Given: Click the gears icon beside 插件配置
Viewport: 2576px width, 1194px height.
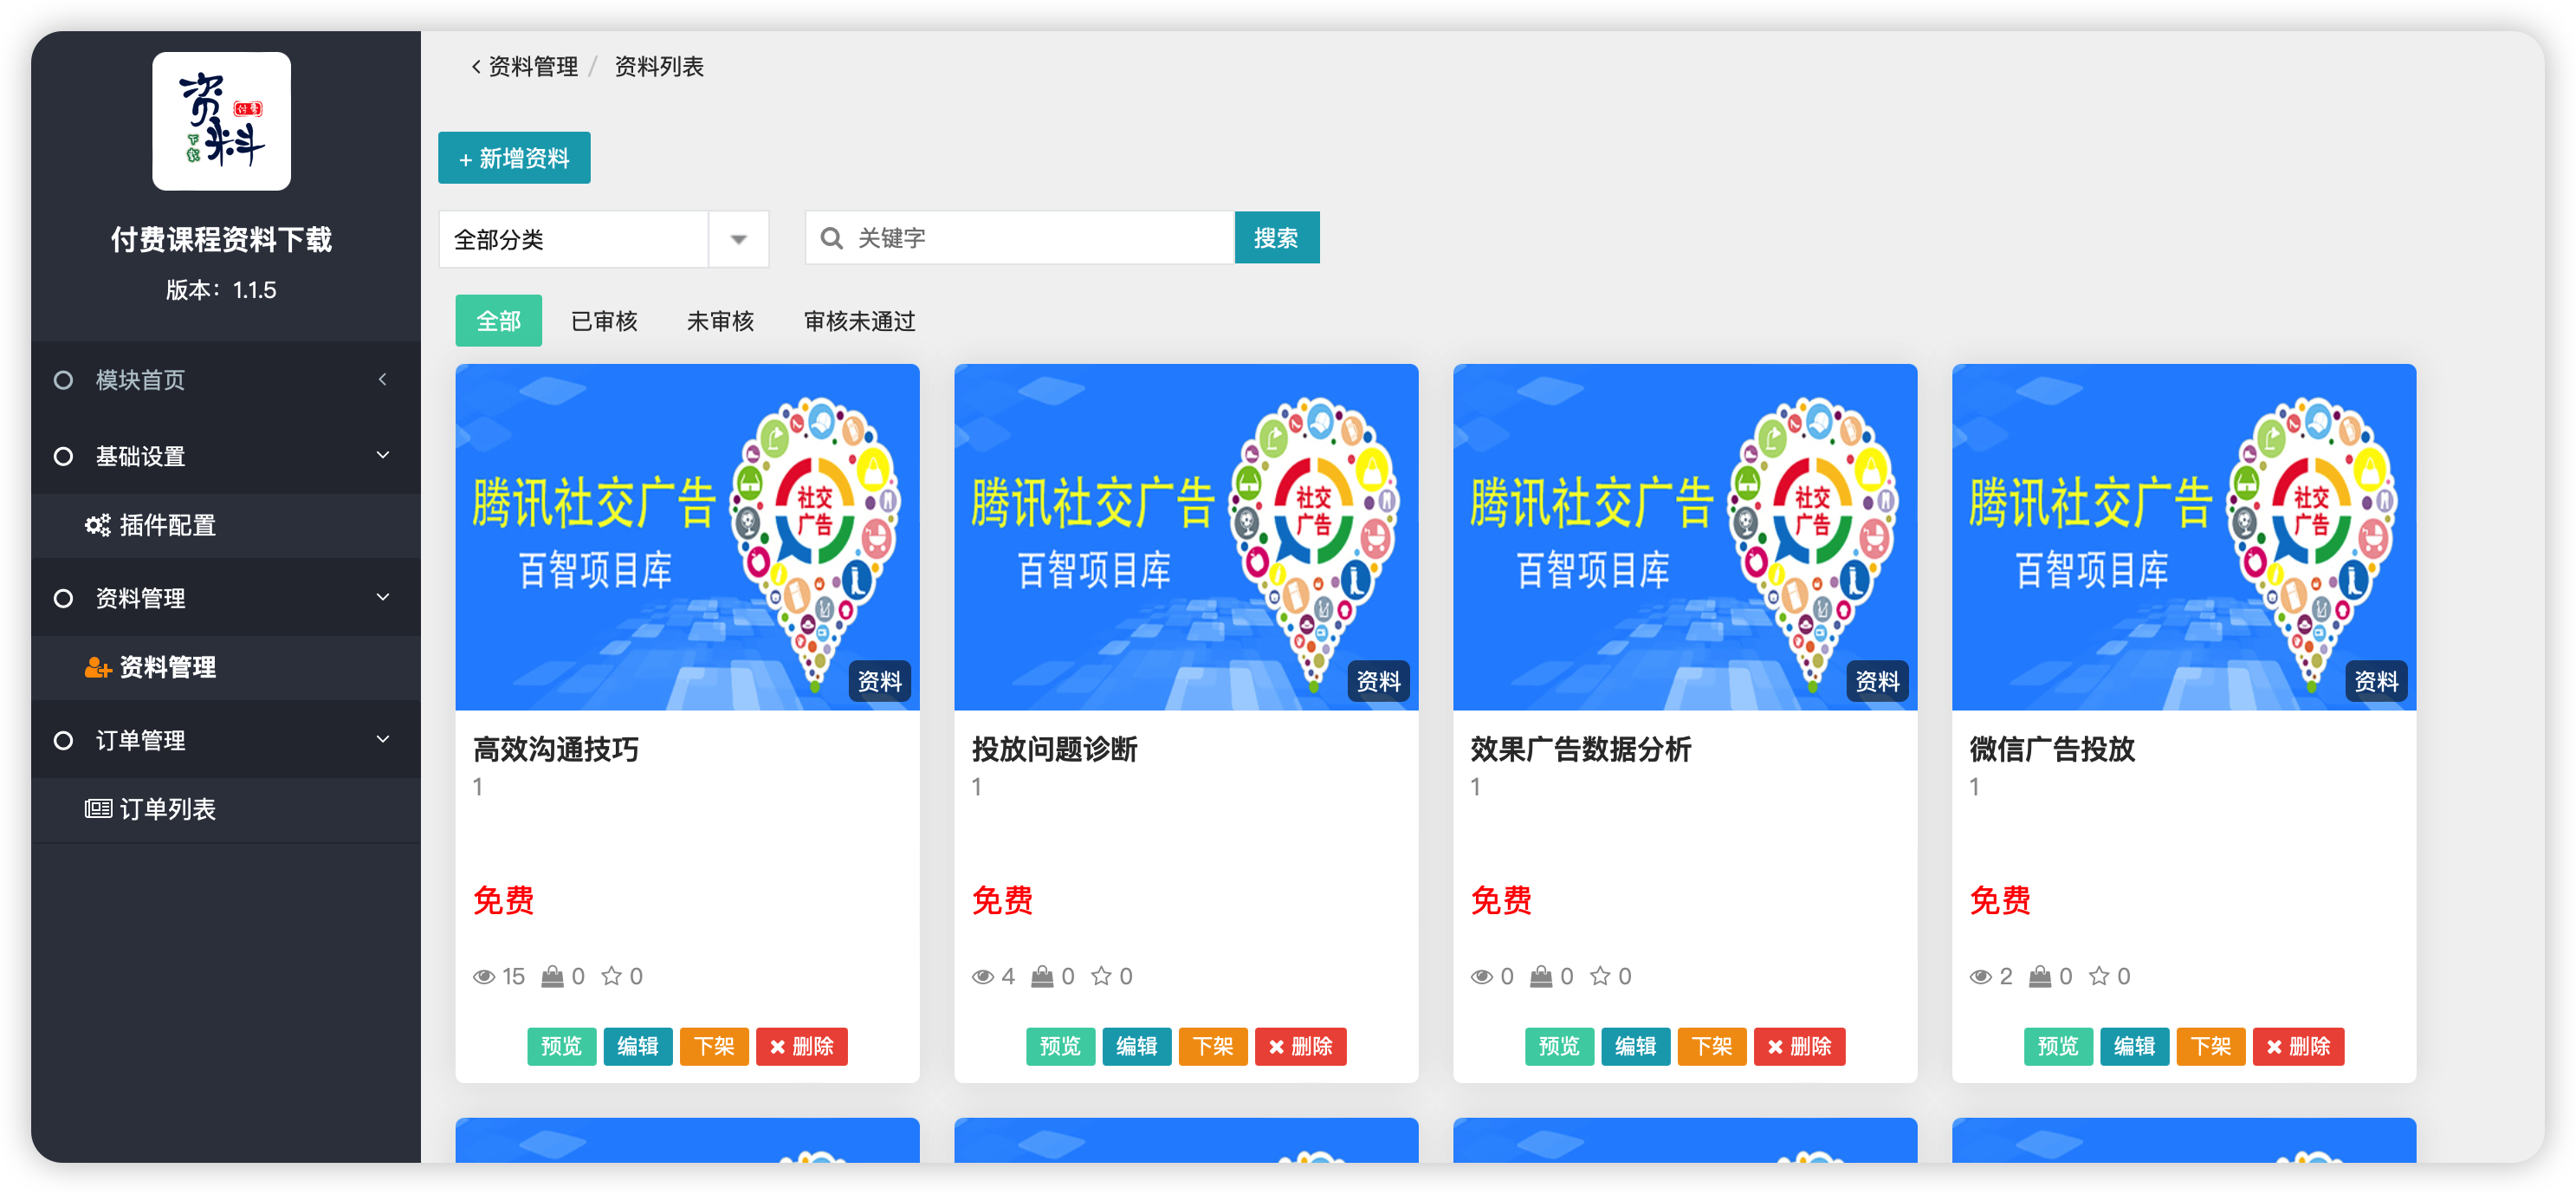Looking at the screenshot, I should pyautogui.click(x=97, y=525).
